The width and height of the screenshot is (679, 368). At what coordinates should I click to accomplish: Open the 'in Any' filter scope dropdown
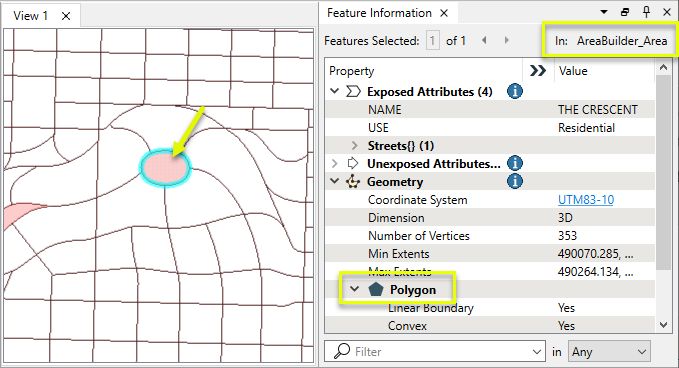(609, 352)
